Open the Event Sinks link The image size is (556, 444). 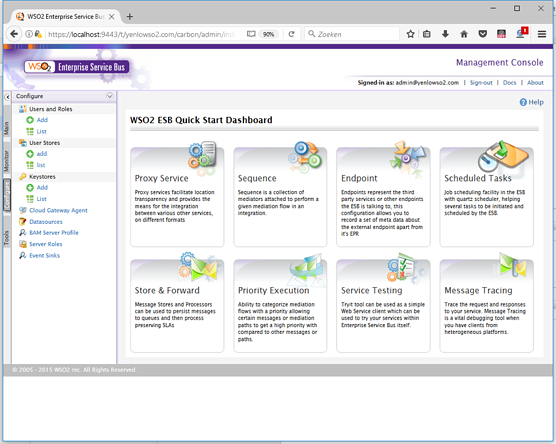coord(44,255)
